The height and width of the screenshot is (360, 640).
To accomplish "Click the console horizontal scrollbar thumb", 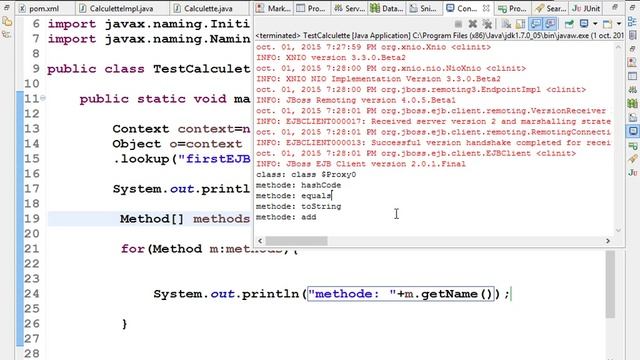I will pyautogui.click(x=296, y=241).
